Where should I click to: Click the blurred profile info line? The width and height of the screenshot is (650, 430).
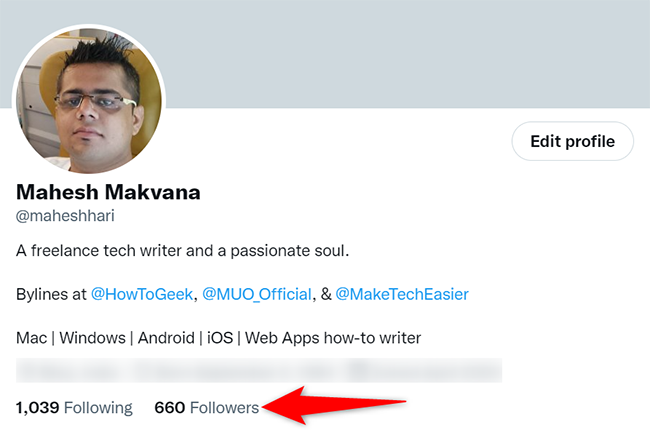tap(258, 372)
